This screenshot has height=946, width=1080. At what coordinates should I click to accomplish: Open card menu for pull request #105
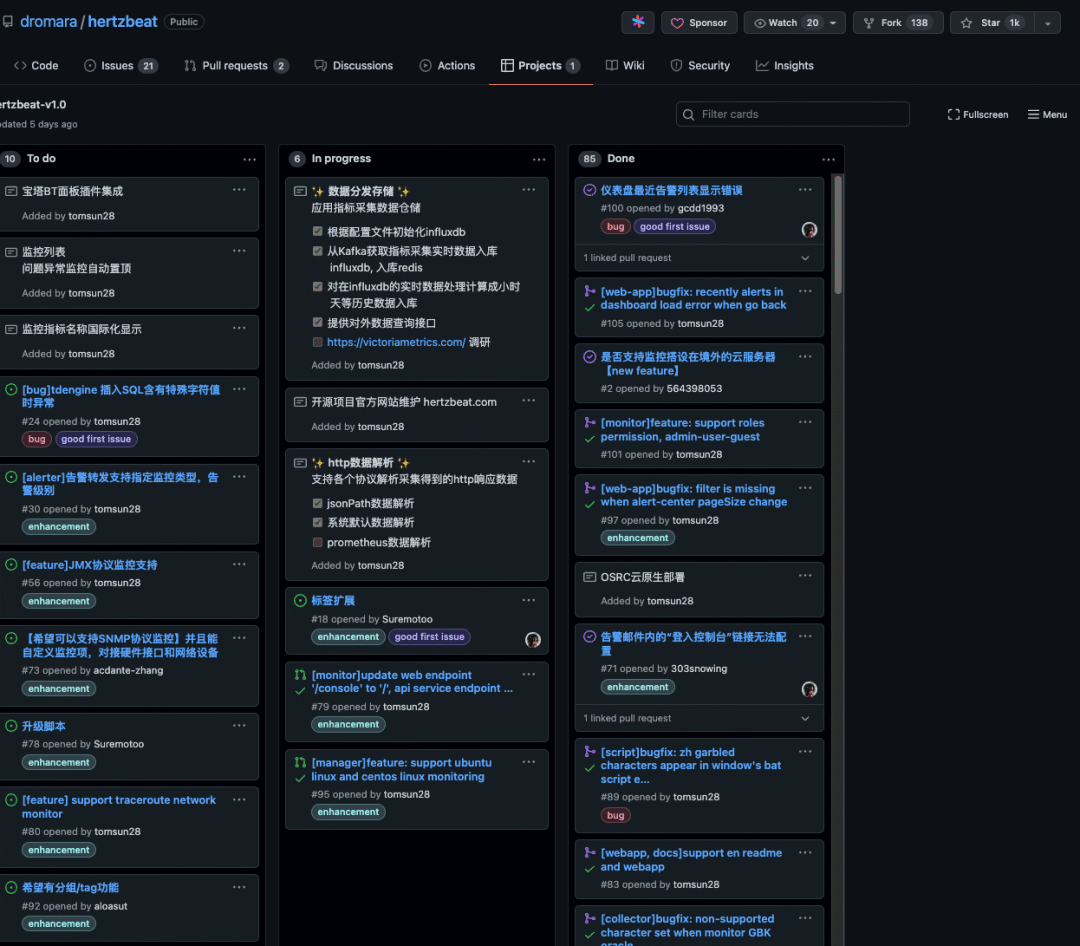click(805, 291)
